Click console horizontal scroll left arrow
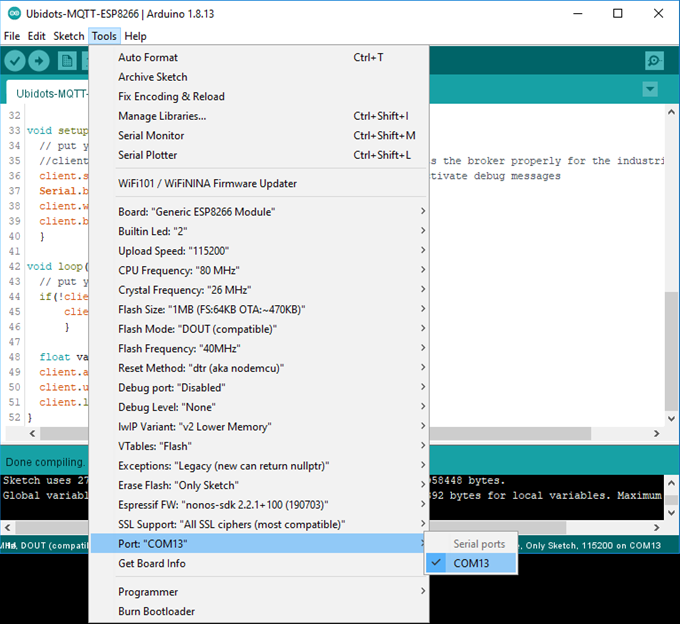680x624 pixels. click(7, 527)
